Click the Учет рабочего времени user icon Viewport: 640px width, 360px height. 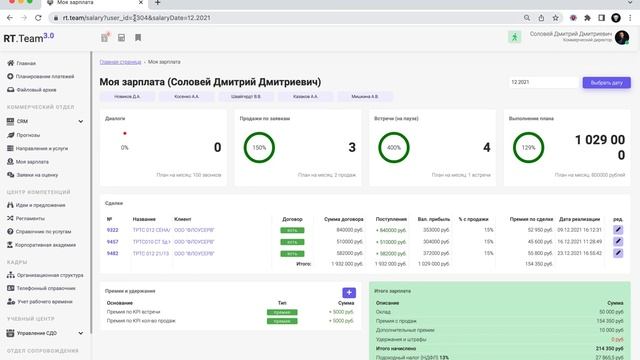coord(11,302)
